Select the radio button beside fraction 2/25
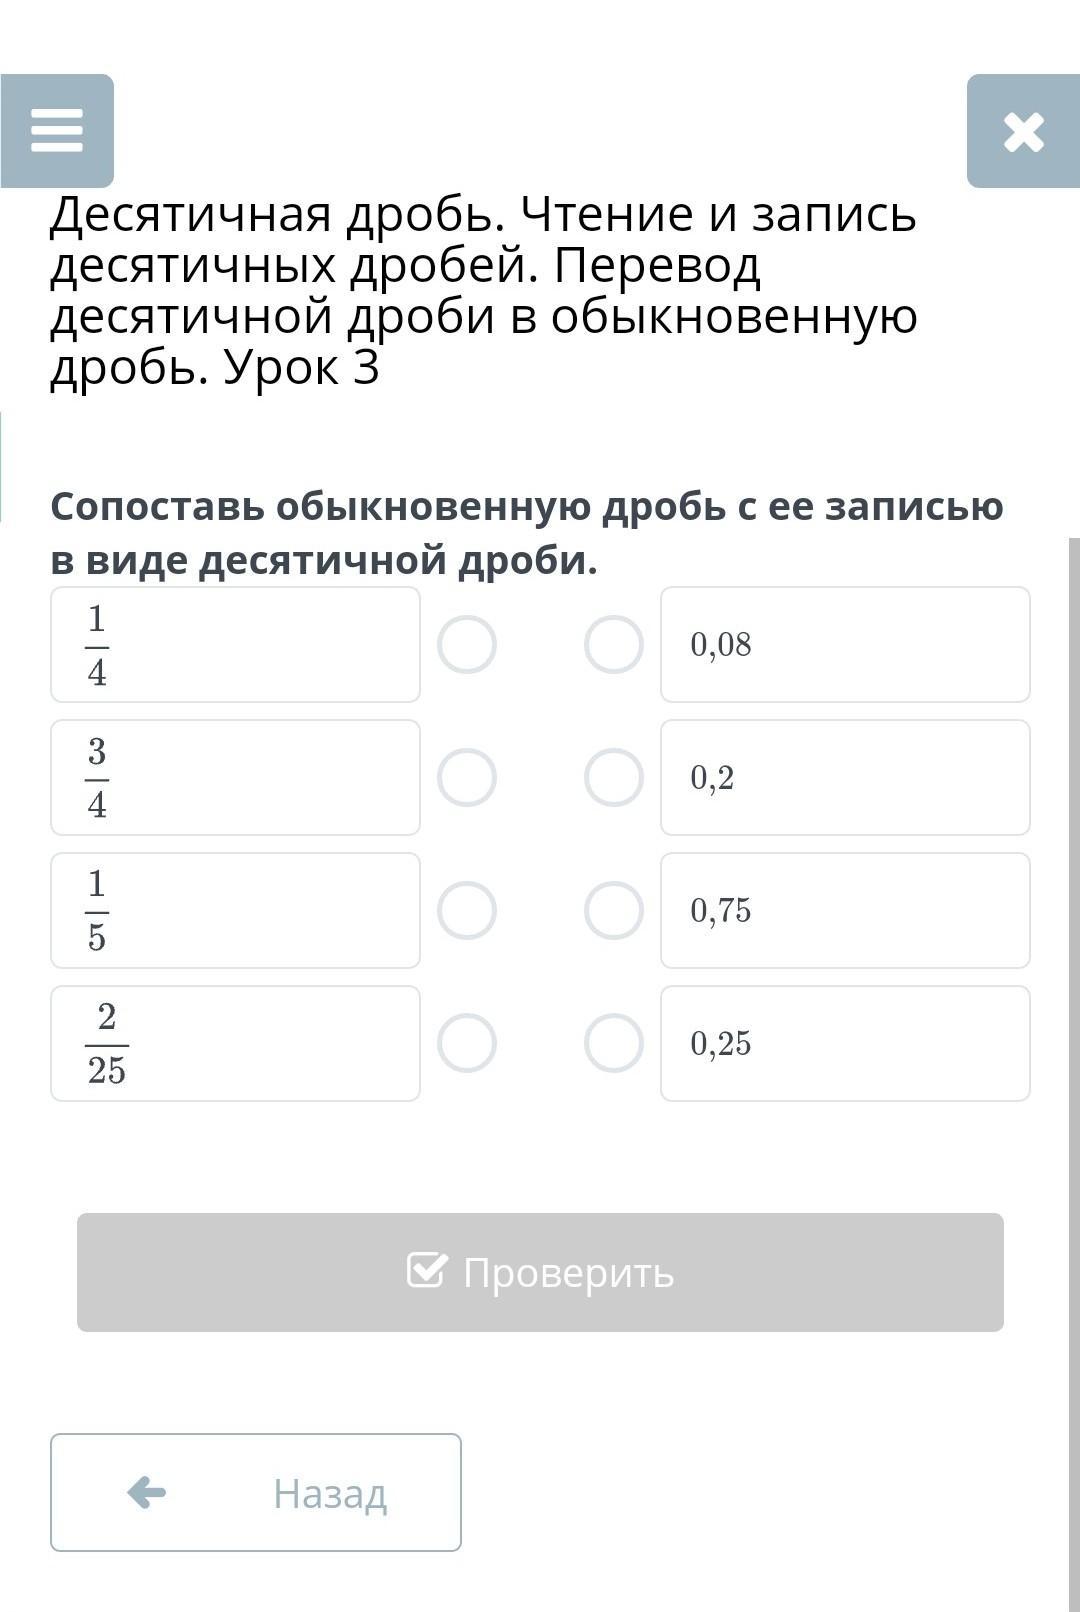Image resolution: width=1080 pixels, height=1612 pixels. 467,1043
